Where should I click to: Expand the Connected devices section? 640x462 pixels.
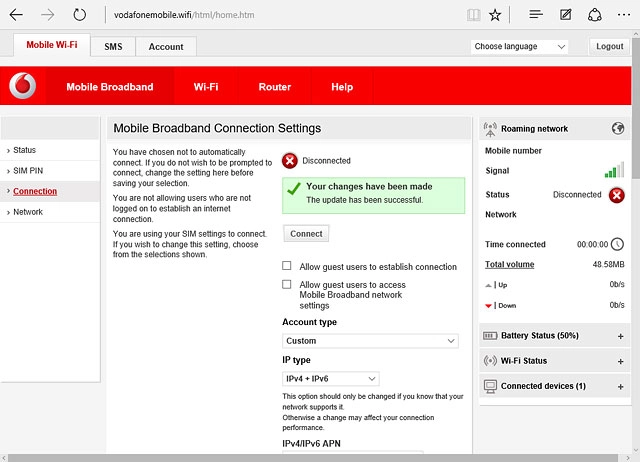[620, 386]
